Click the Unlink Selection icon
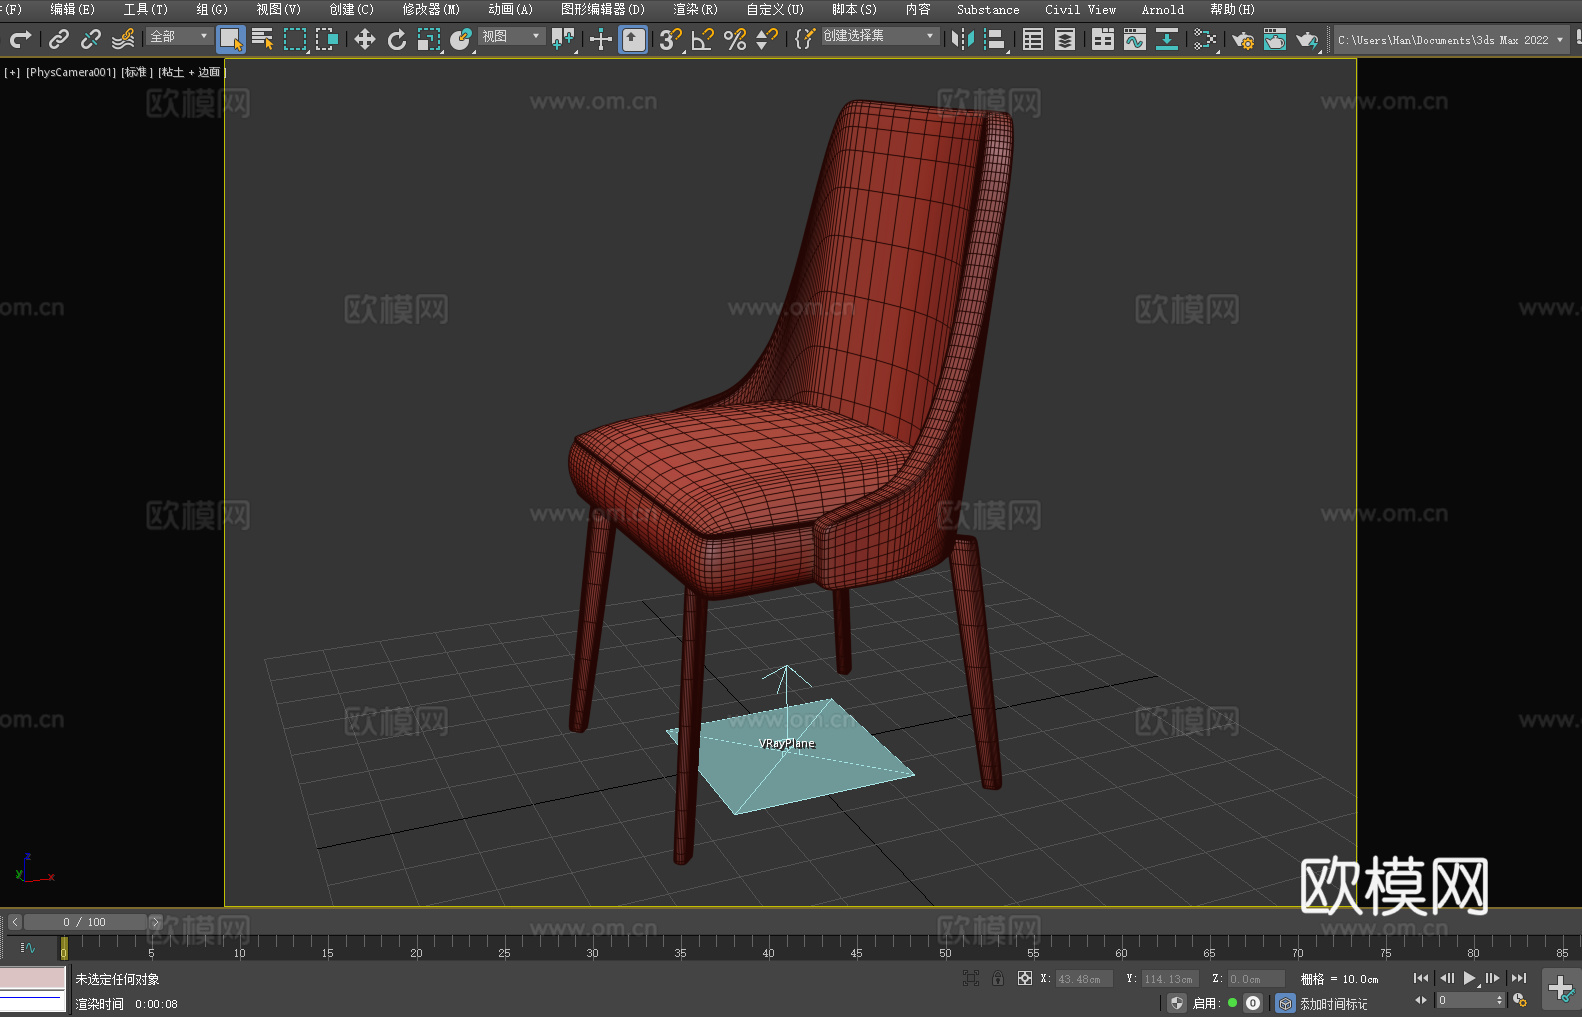This screenshot has width=1582, height=1017. [x=91, y=39]
